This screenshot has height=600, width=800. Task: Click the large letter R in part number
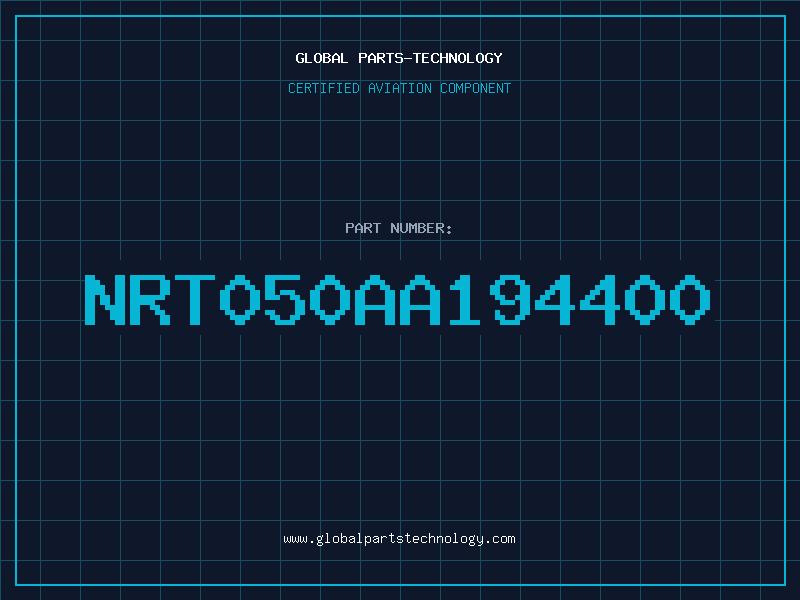pyautogui.click(x=150, y=299)
